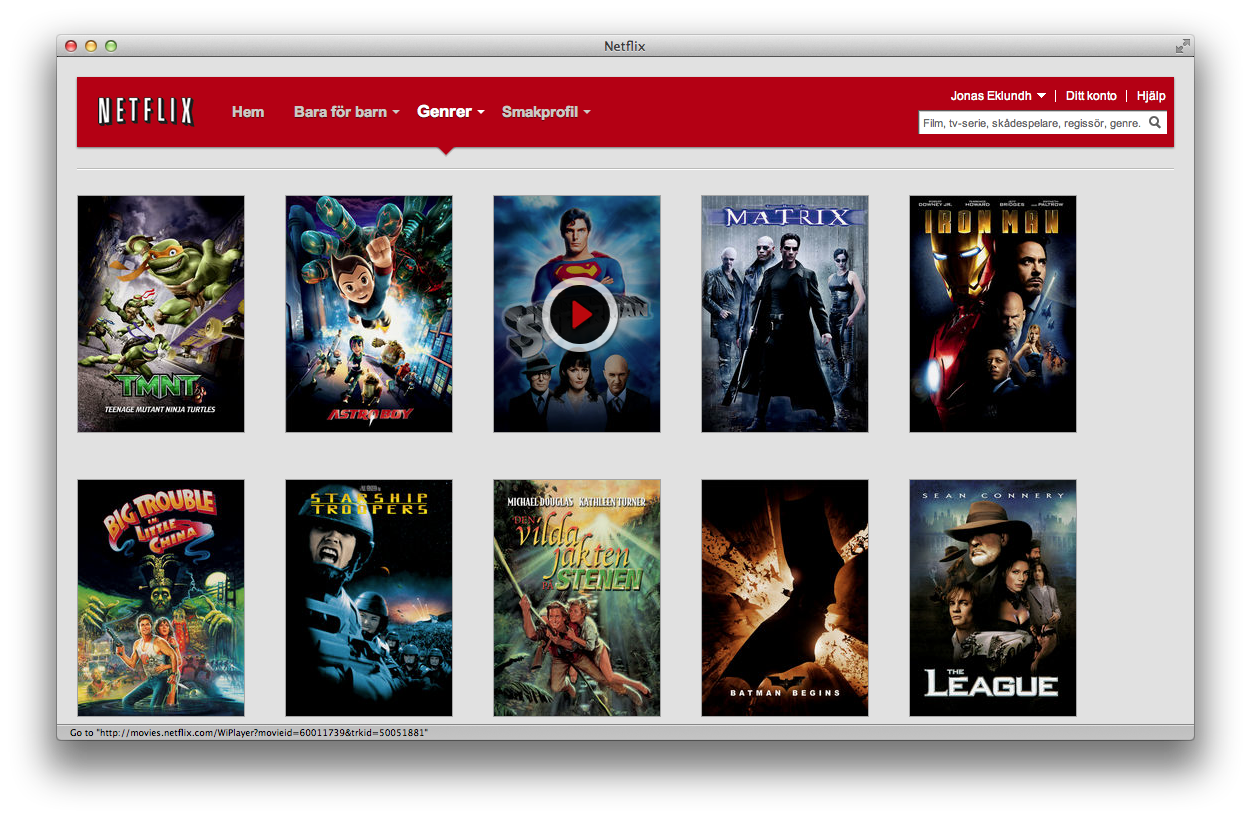Choose The Matrix movie poster
The image size is (1251, 819).
(785, 314)
